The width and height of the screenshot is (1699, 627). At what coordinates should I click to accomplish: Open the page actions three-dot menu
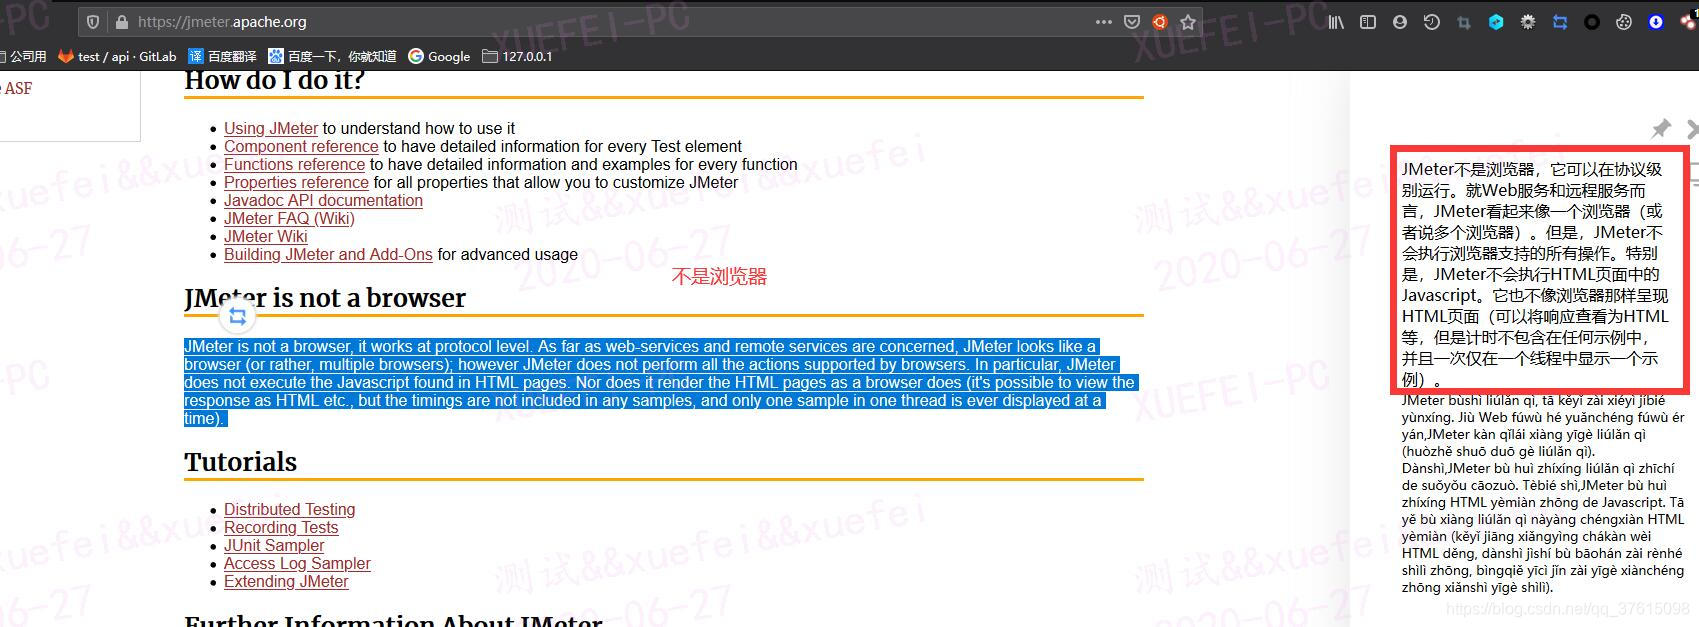pos(1103,22)
